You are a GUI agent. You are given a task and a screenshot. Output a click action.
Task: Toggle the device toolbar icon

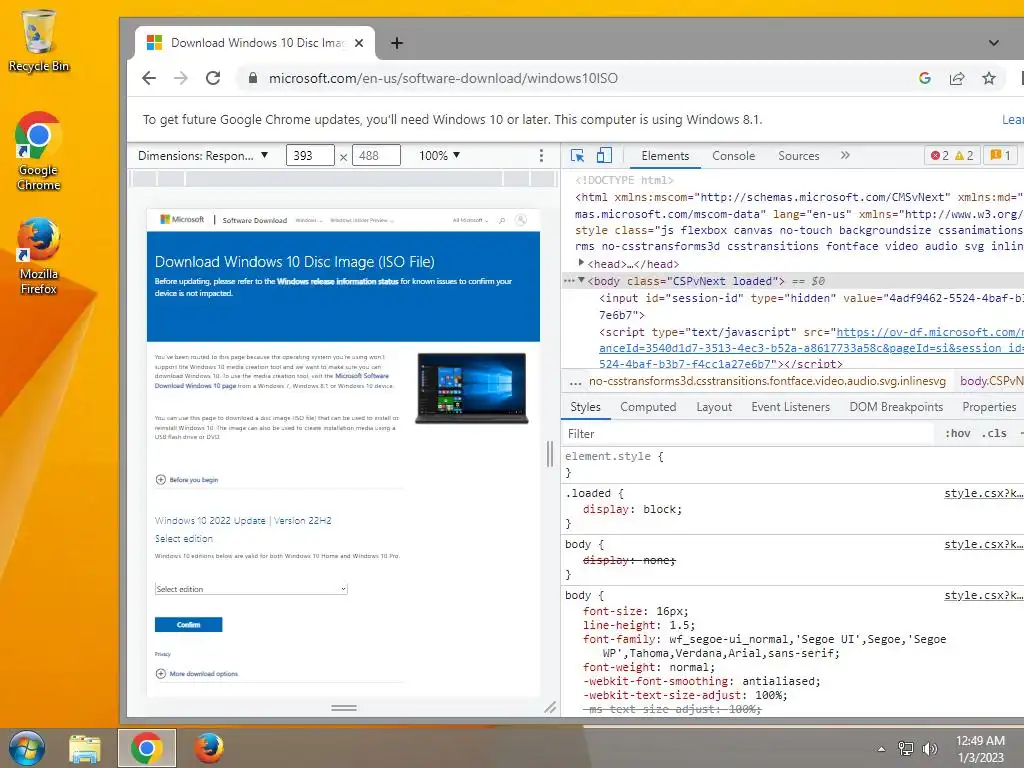(x=604, y=155)
